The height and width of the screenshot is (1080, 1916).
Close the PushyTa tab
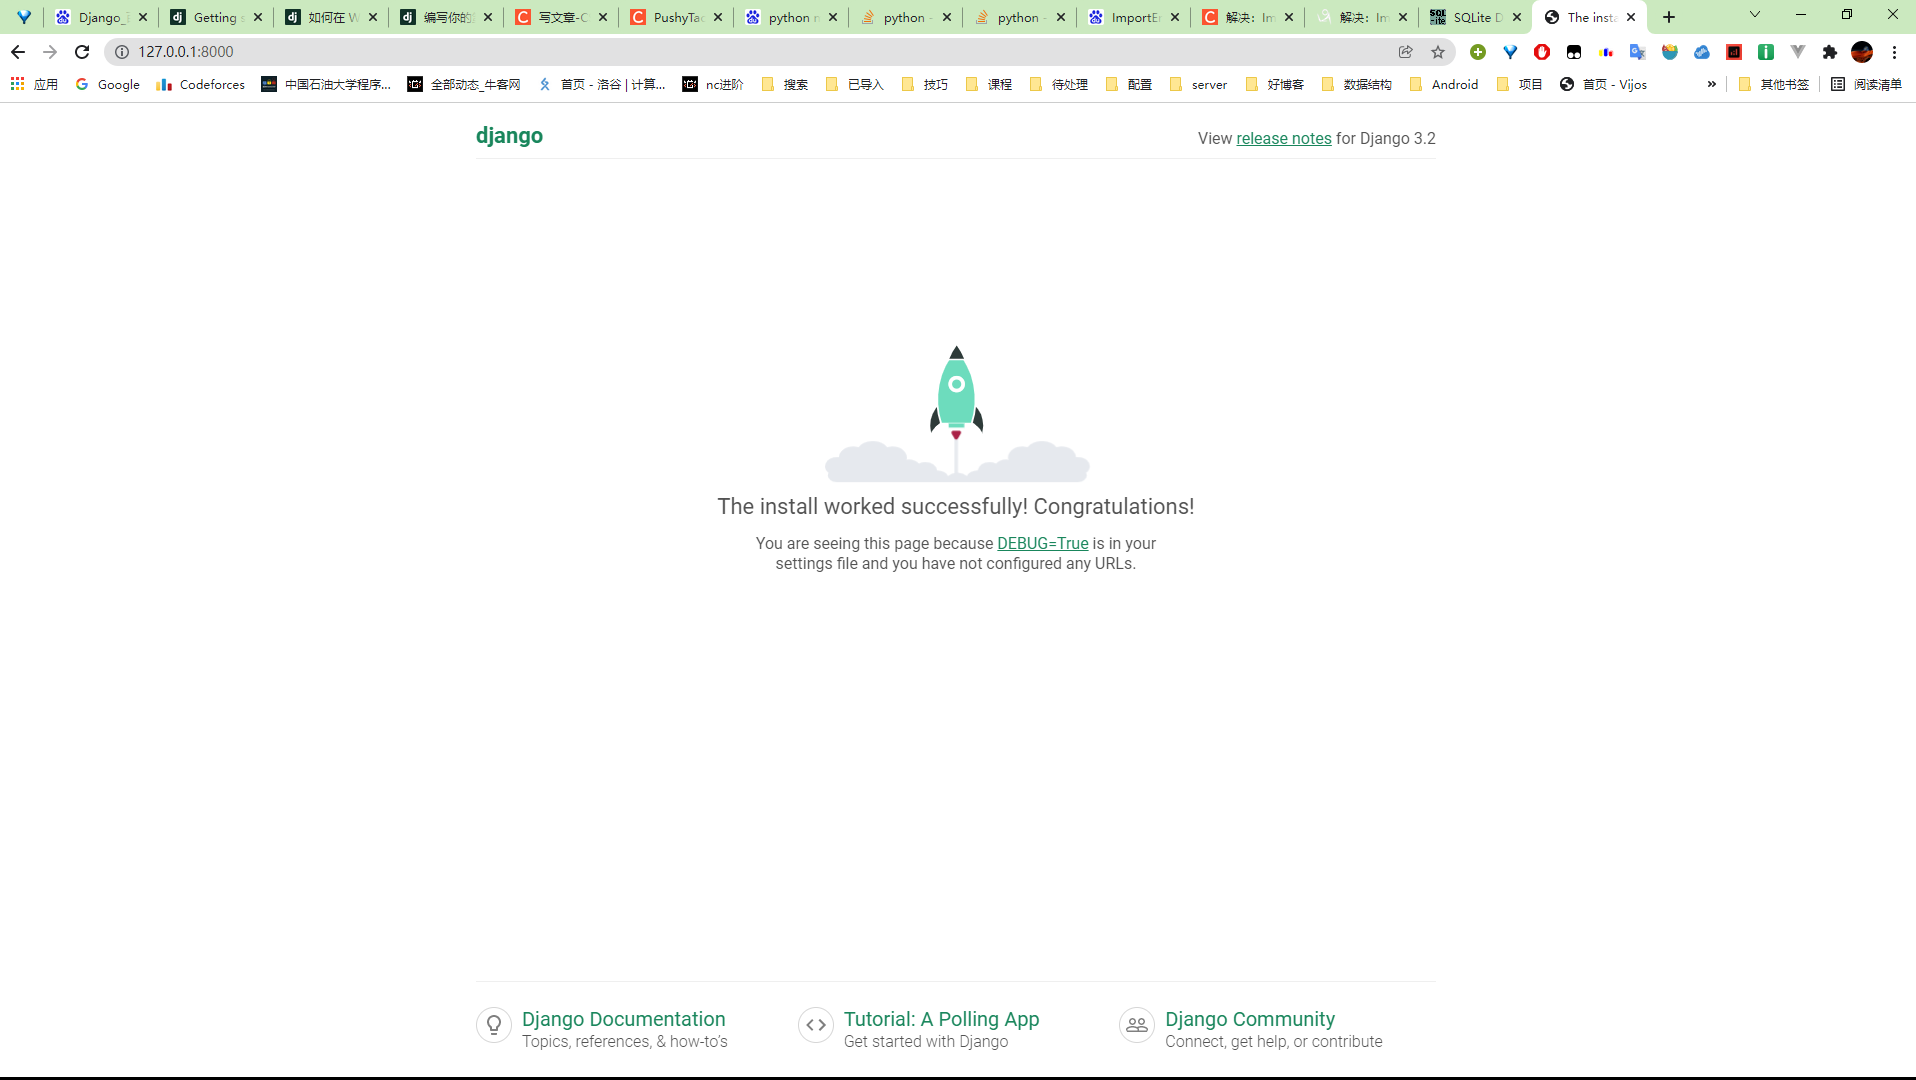click(718, 17)
